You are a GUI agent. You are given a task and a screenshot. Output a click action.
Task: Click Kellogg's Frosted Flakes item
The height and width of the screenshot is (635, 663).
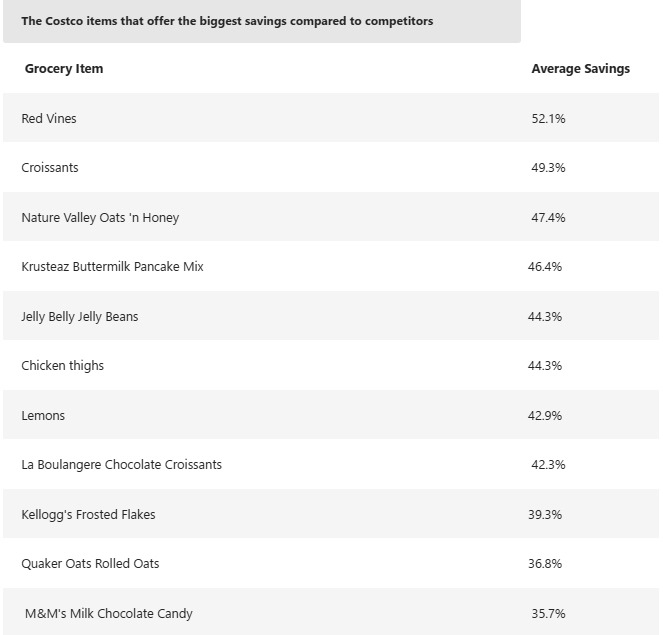pyautogui.click(x=88, y=515)
